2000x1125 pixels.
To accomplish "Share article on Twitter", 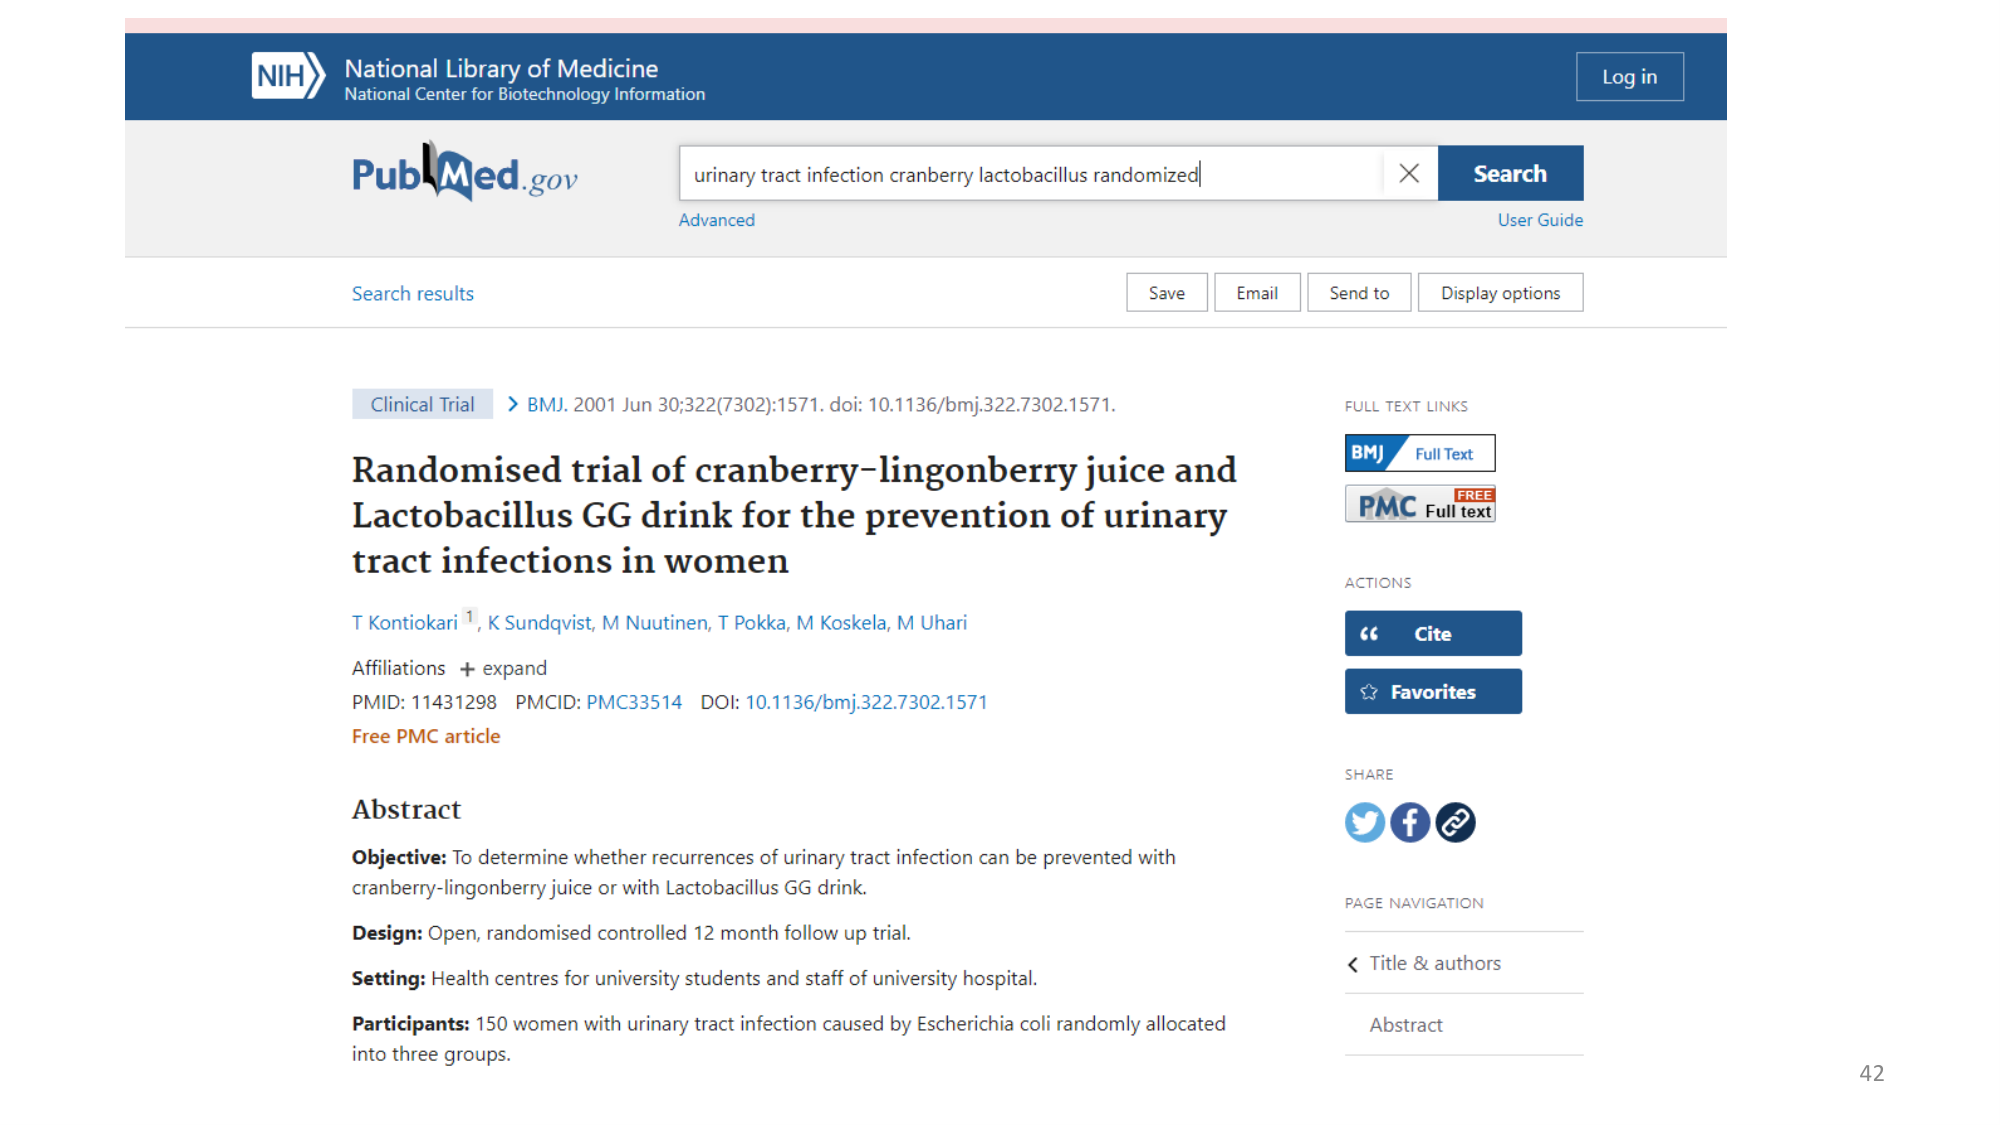I will coord(1364,822).
